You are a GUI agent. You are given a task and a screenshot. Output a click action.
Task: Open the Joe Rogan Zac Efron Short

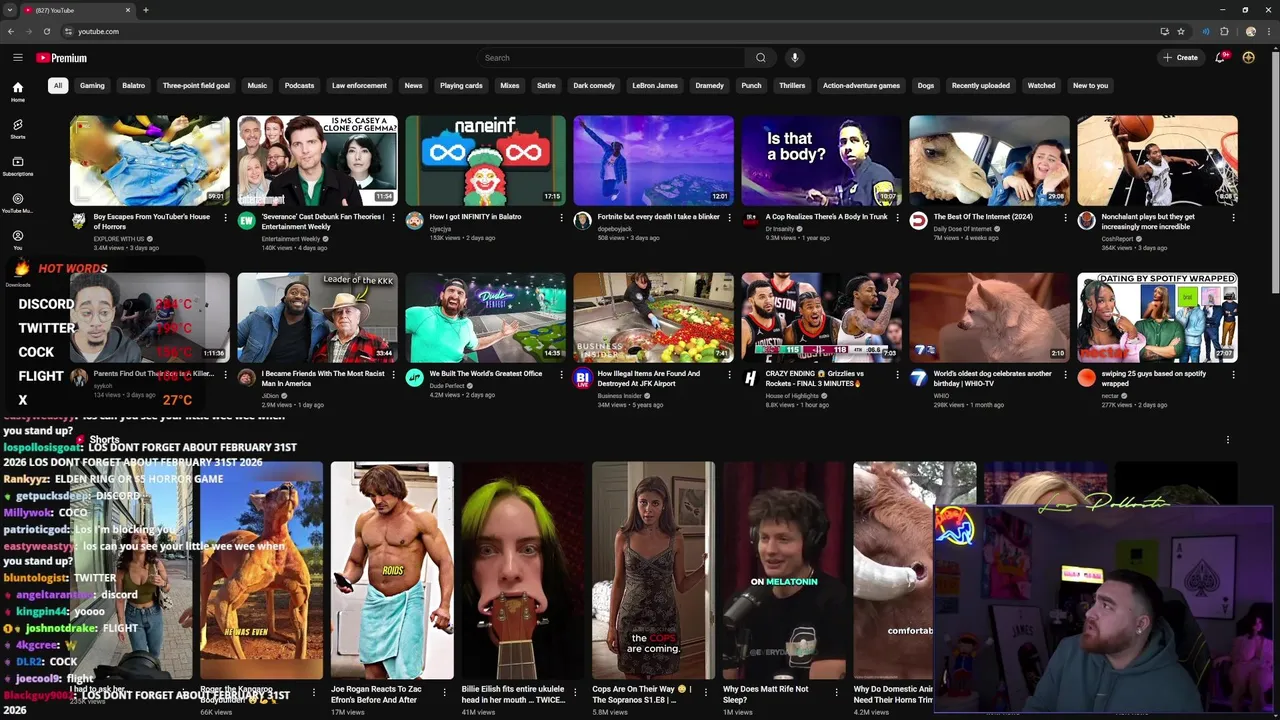pos(392,570)
